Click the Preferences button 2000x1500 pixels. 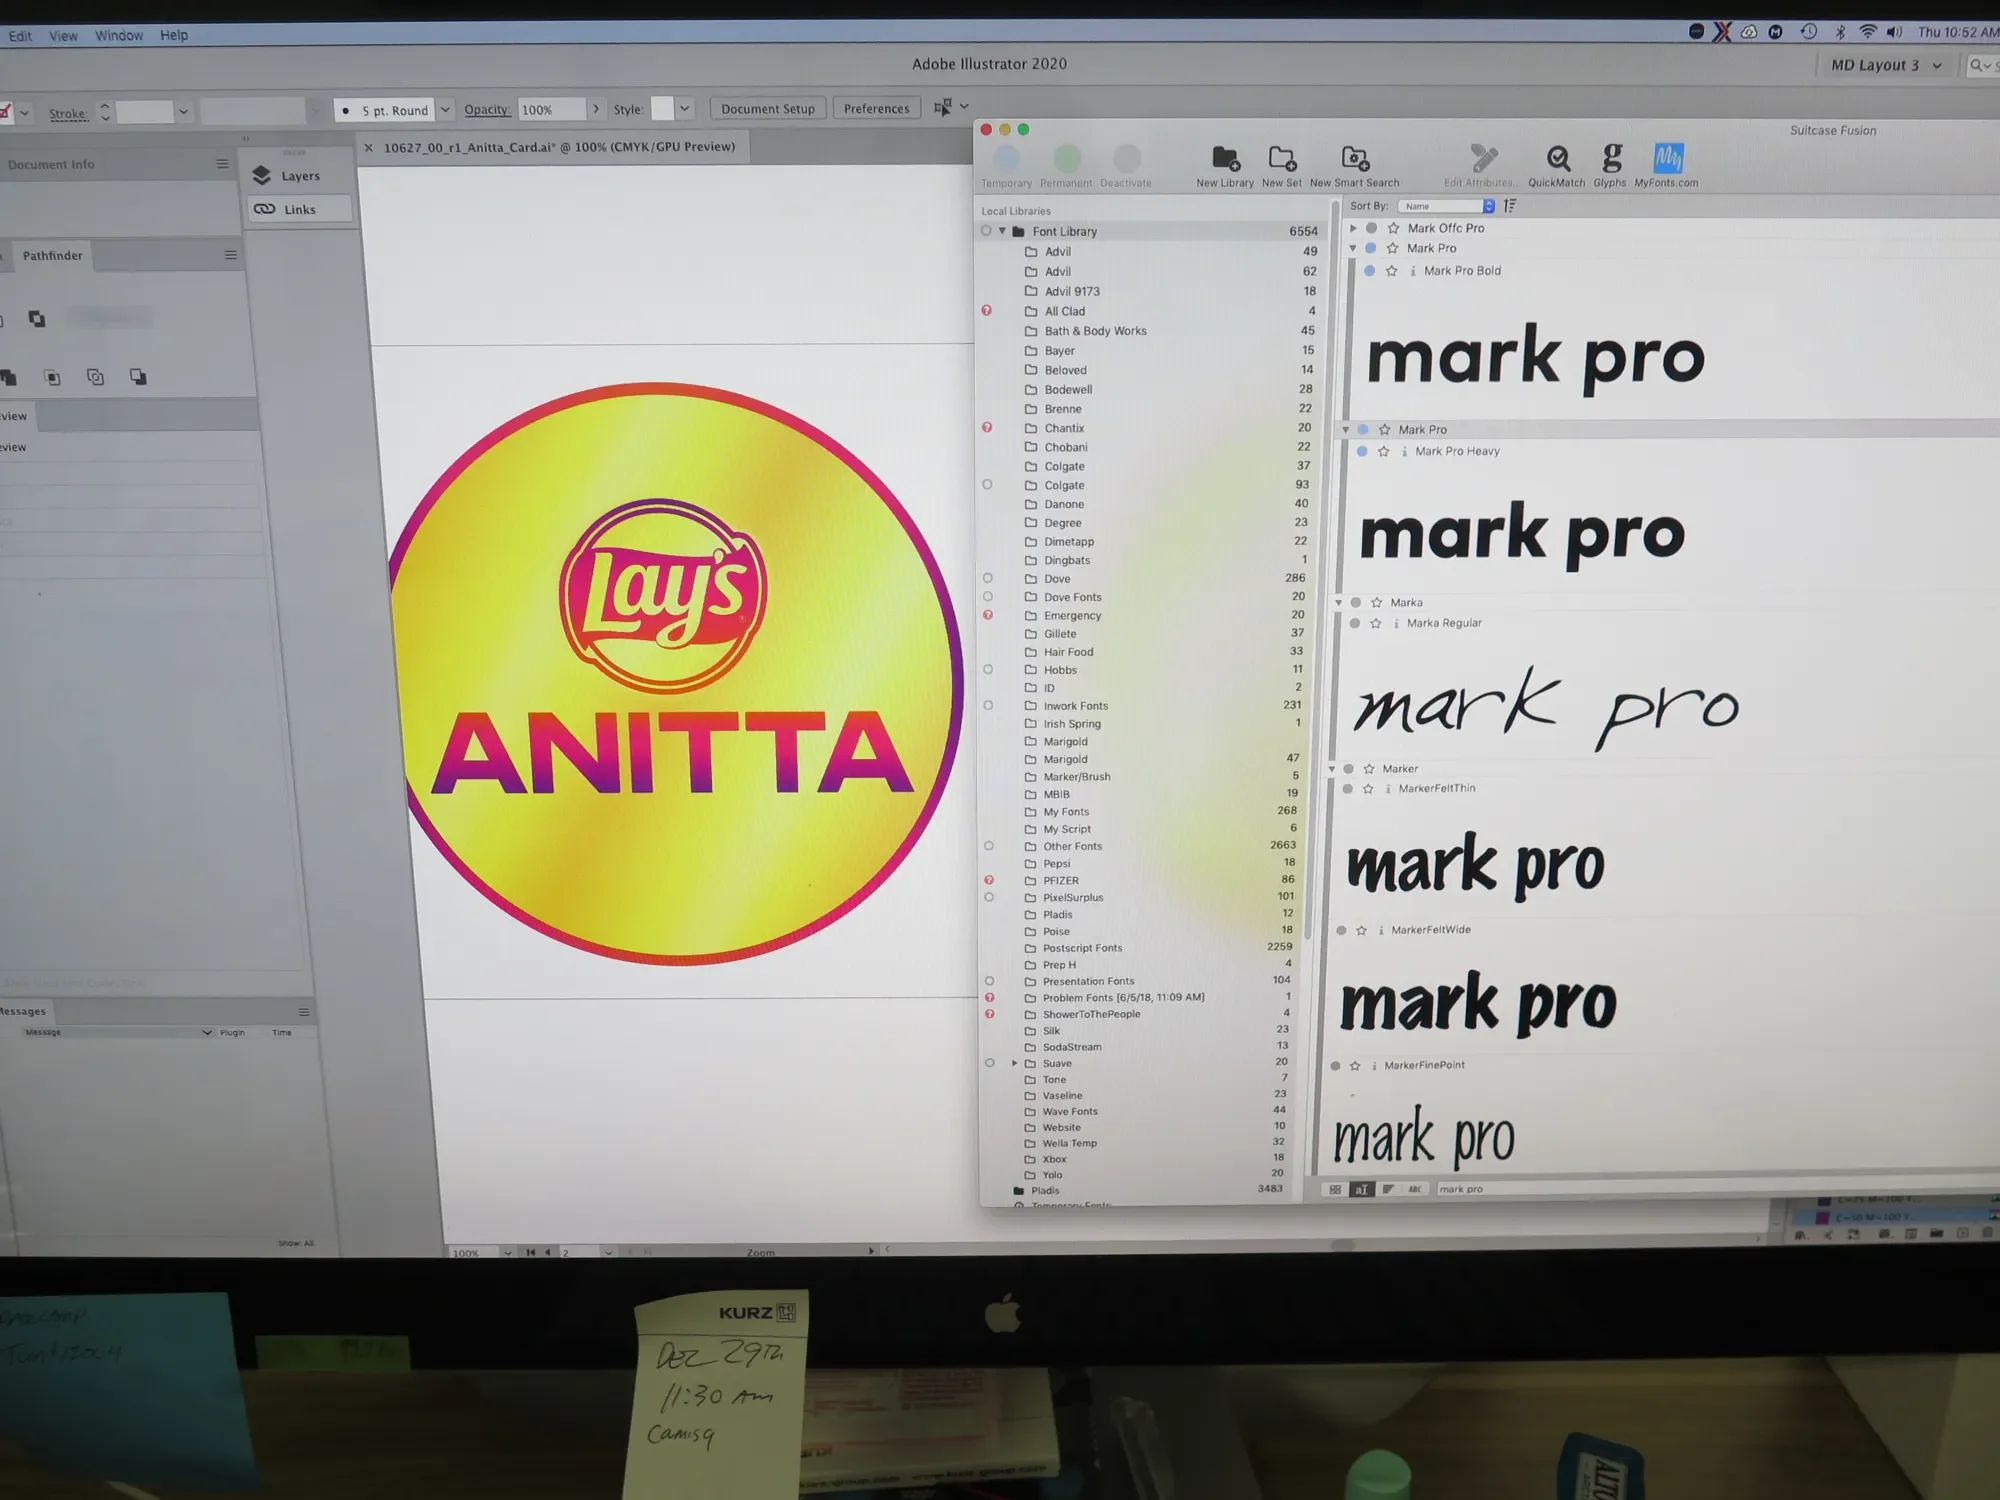[x=876, y=108]
